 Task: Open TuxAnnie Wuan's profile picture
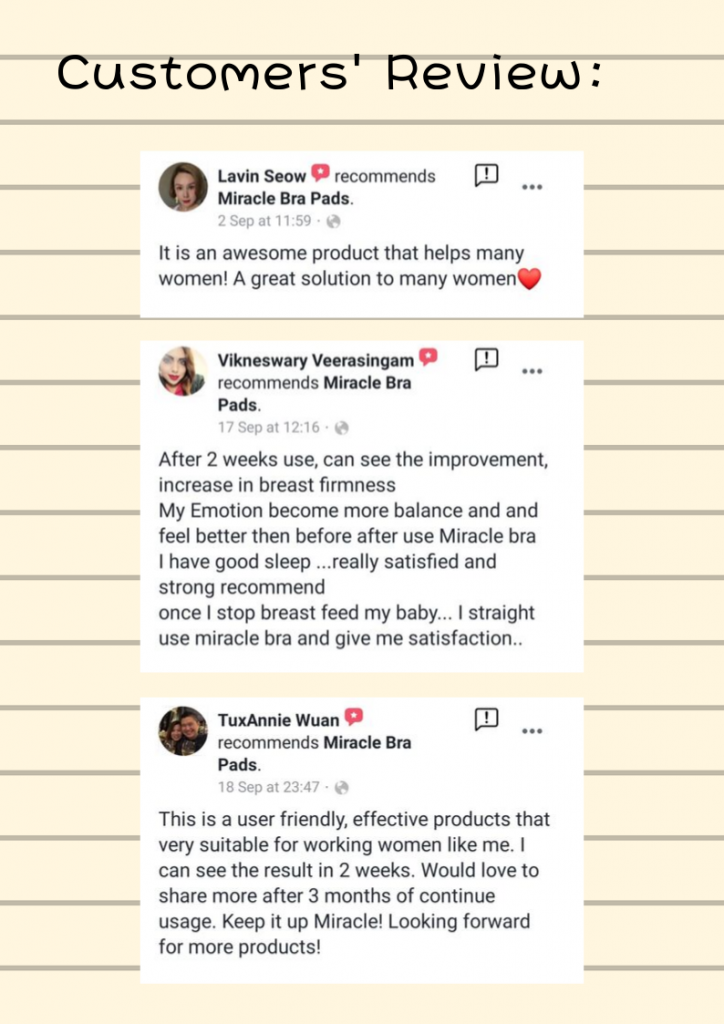pyautogui.click(x=183, y=731)
